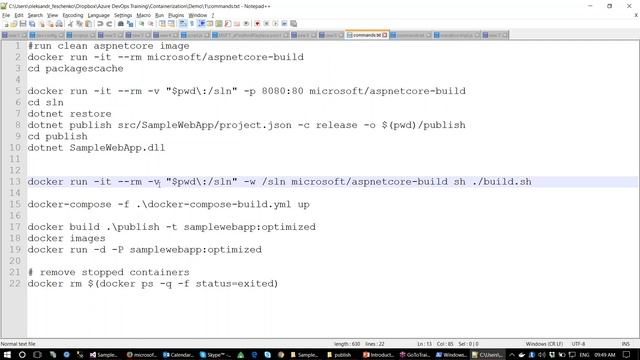Click the Stop Recording macro icon
This screenshot has width=640, height=360.
coord(266,24)
